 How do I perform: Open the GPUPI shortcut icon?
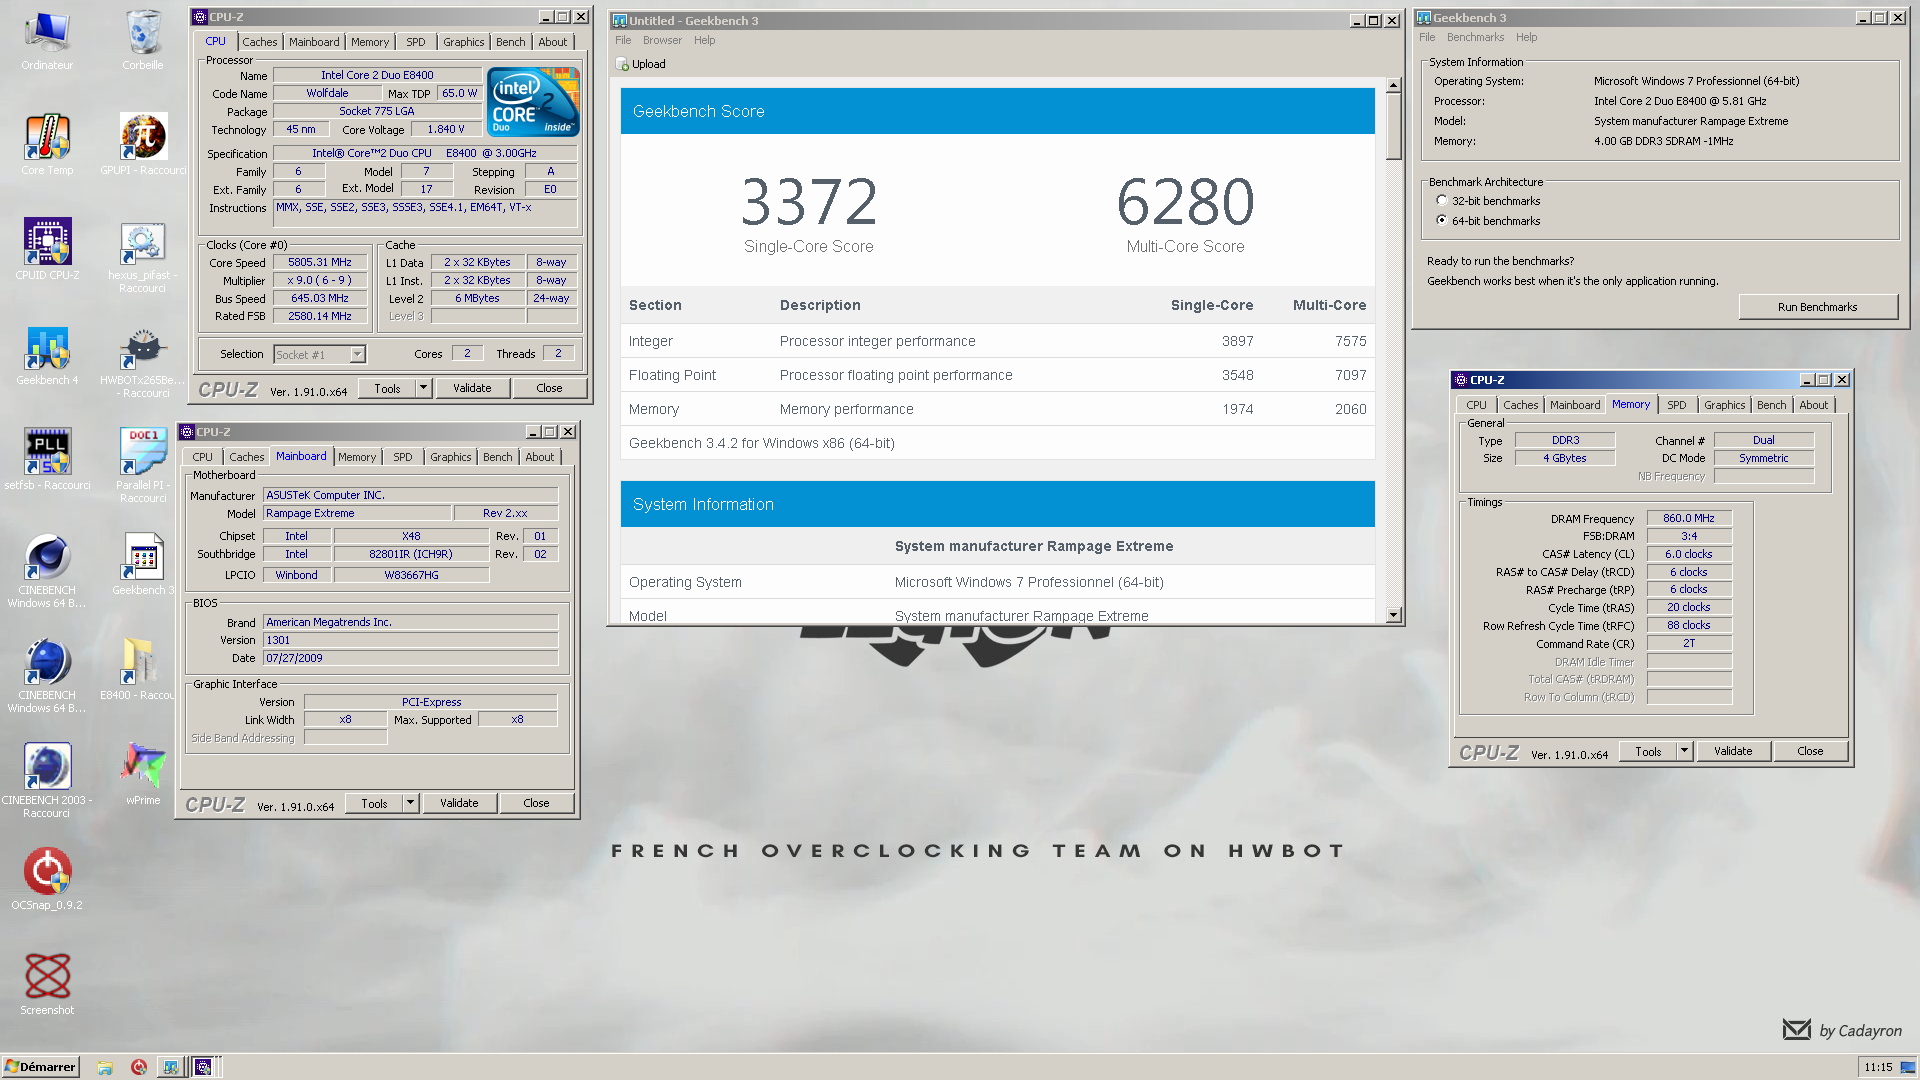click(143, 145)
